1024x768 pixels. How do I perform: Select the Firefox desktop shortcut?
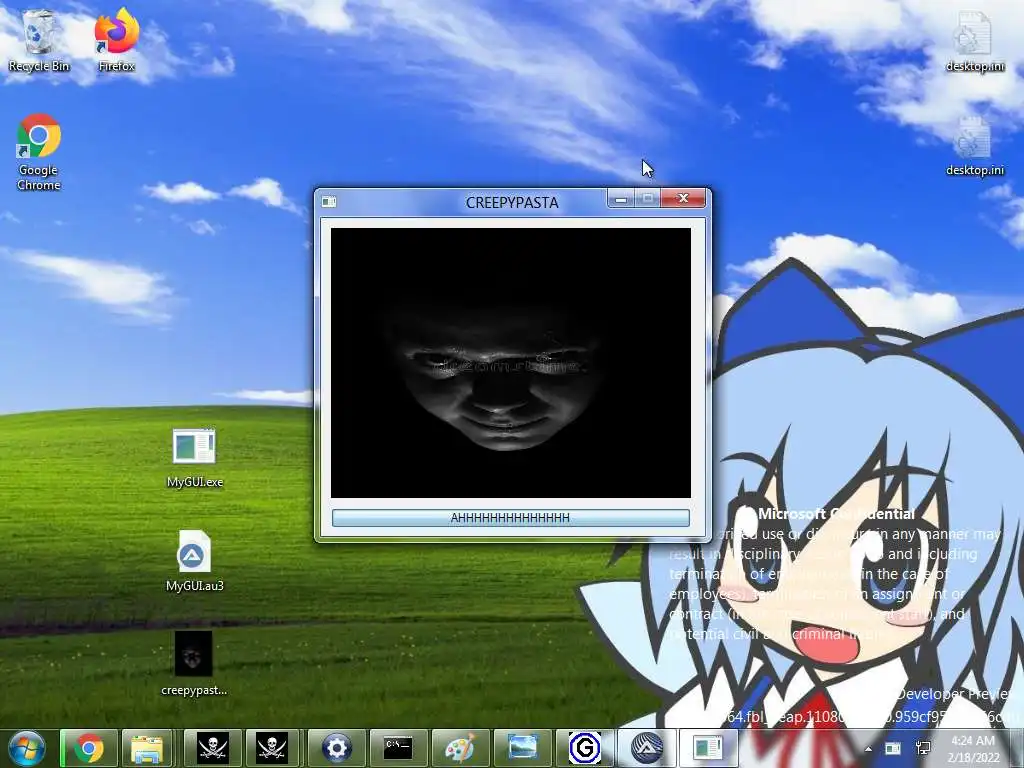click(117, 41)
